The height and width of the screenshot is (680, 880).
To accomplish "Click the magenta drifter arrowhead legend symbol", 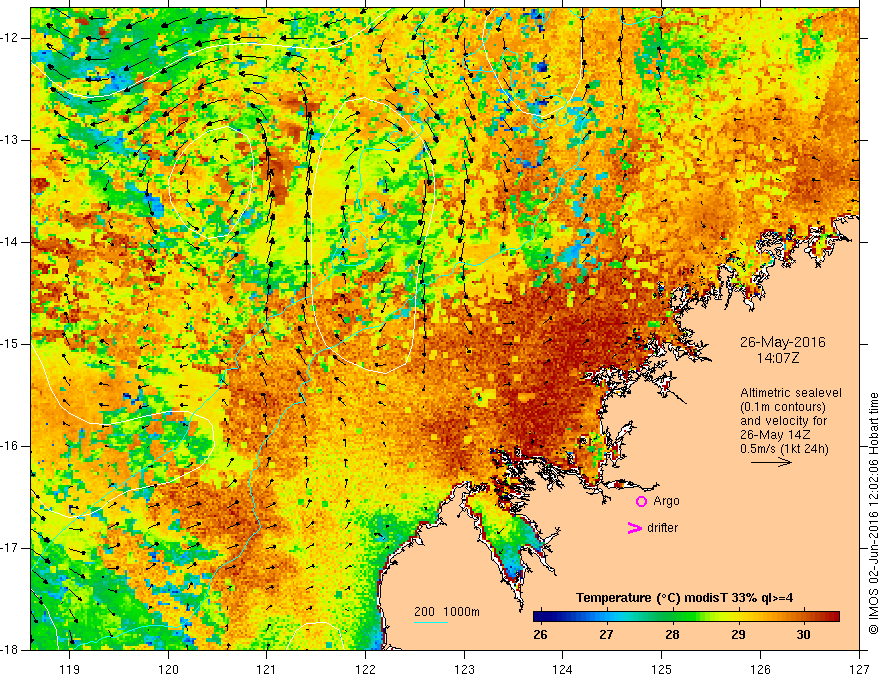I will click(634, 527).
